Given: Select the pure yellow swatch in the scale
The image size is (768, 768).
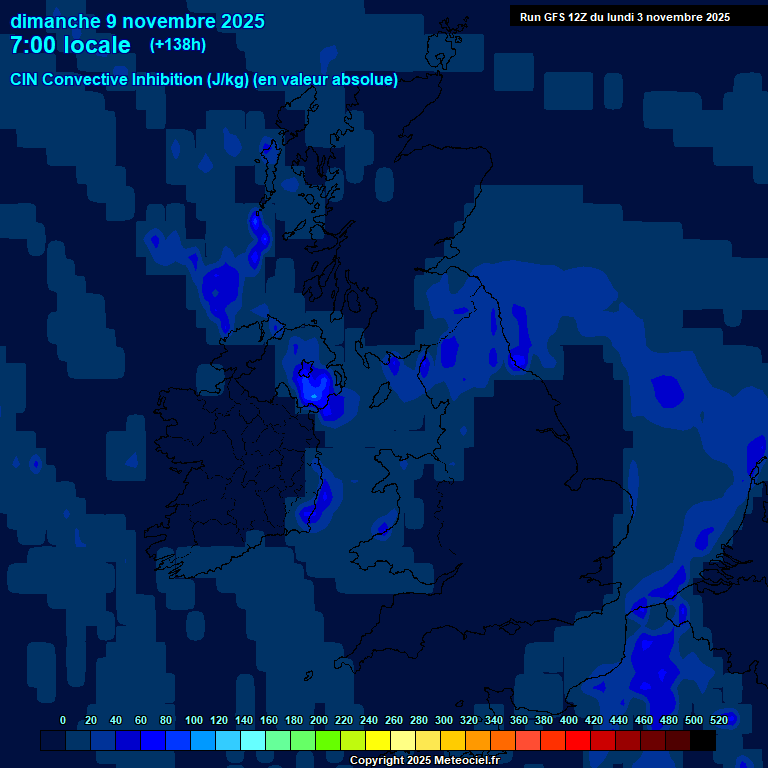Looking at the screenshot, I should [x=378, y=741].
